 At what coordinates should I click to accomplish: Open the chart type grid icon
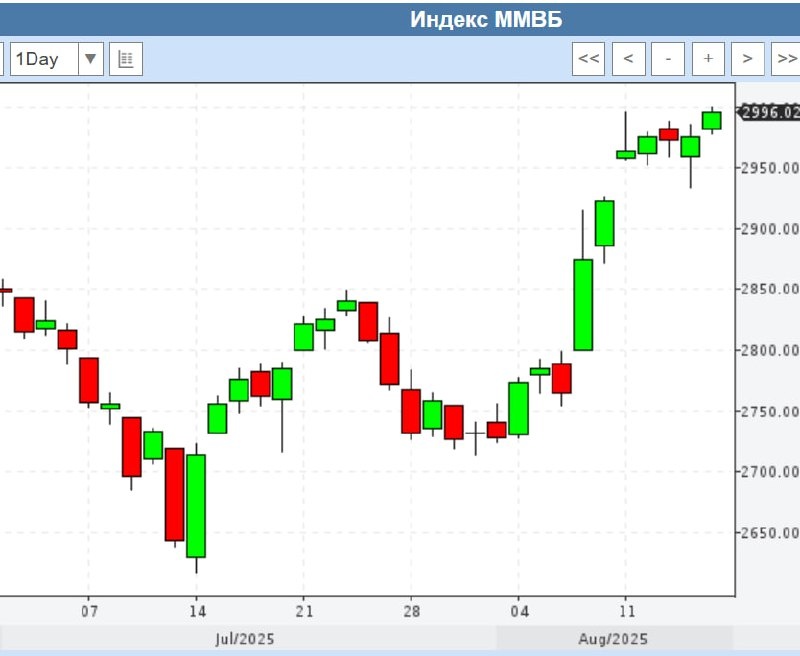pos(126,59)
